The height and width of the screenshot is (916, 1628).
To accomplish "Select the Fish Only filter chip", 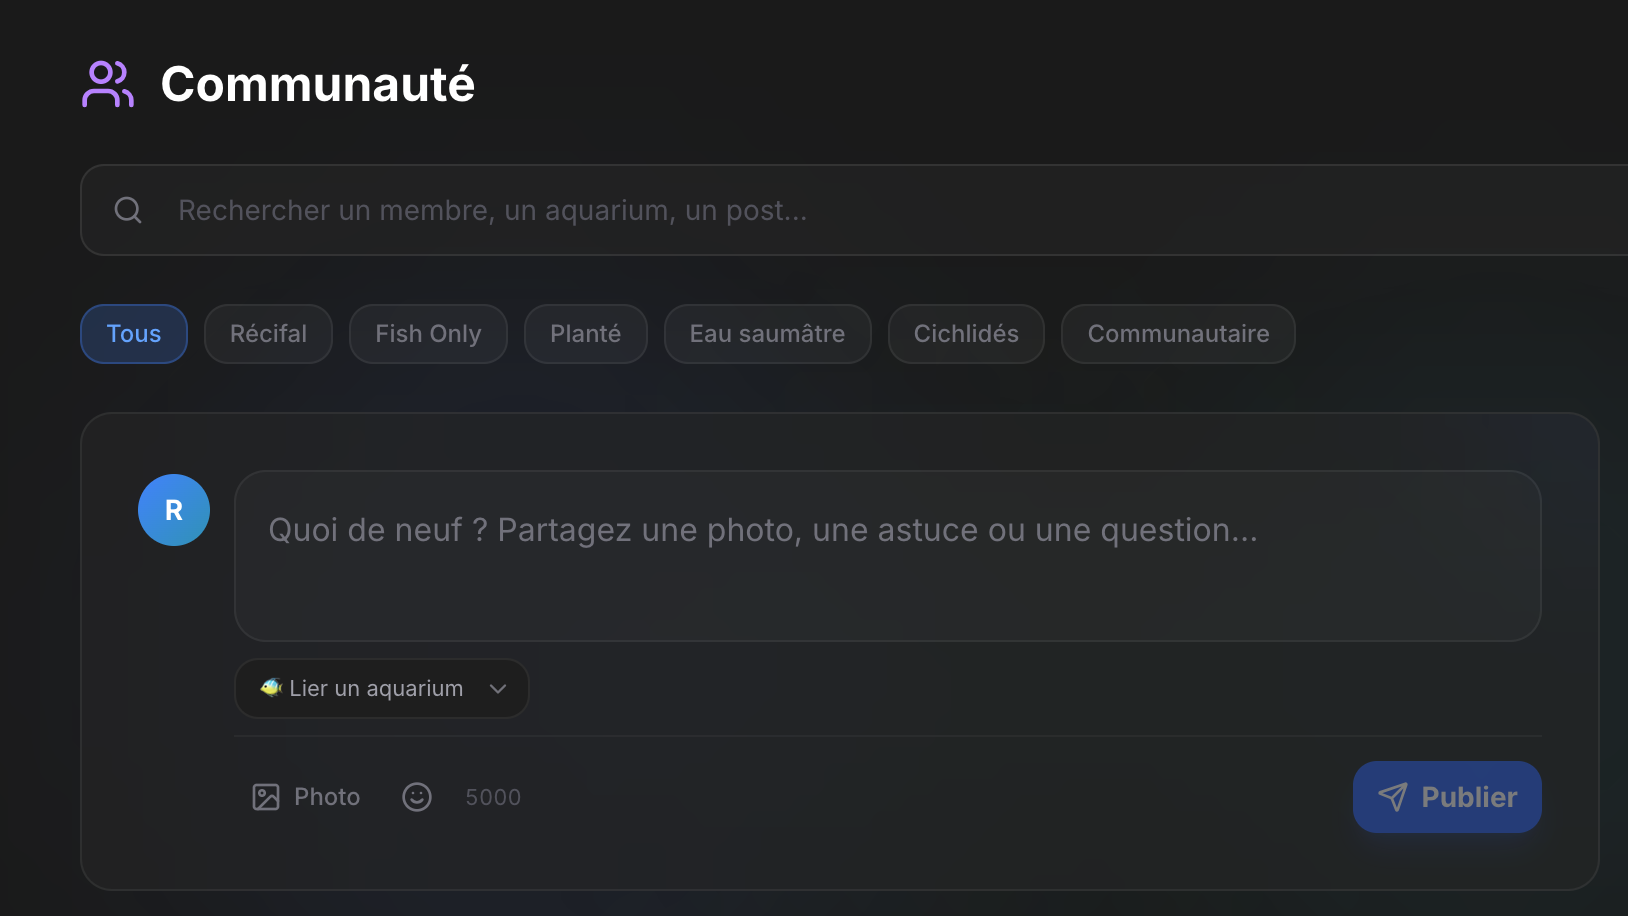I will coord(428,334).
